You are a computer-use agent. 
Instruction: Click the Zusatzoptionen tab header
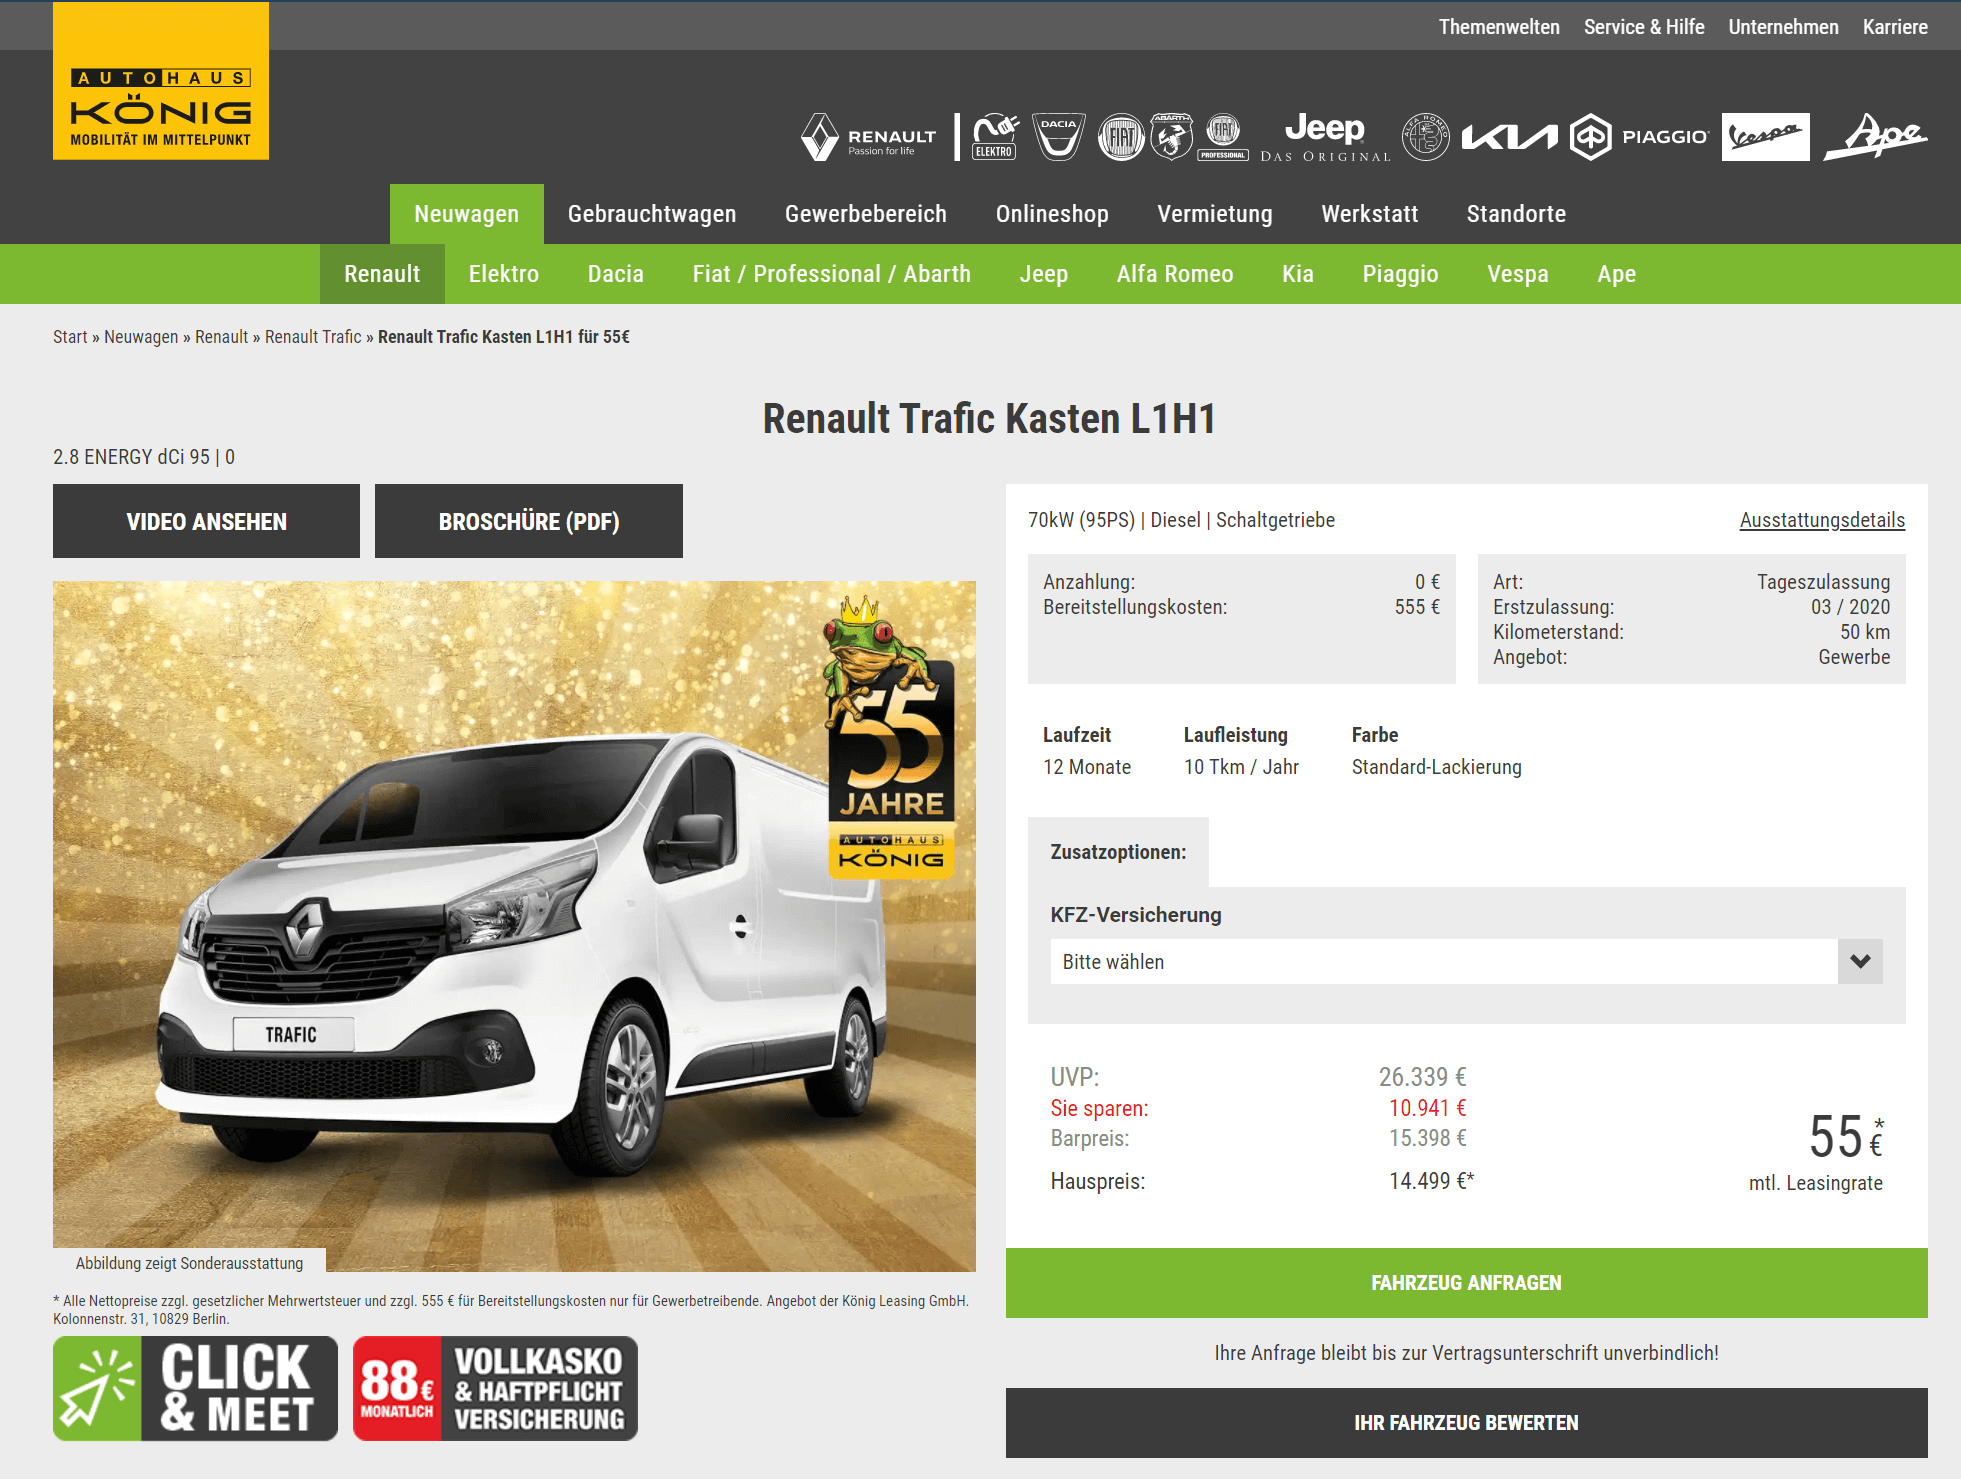tap(1118, 852)
